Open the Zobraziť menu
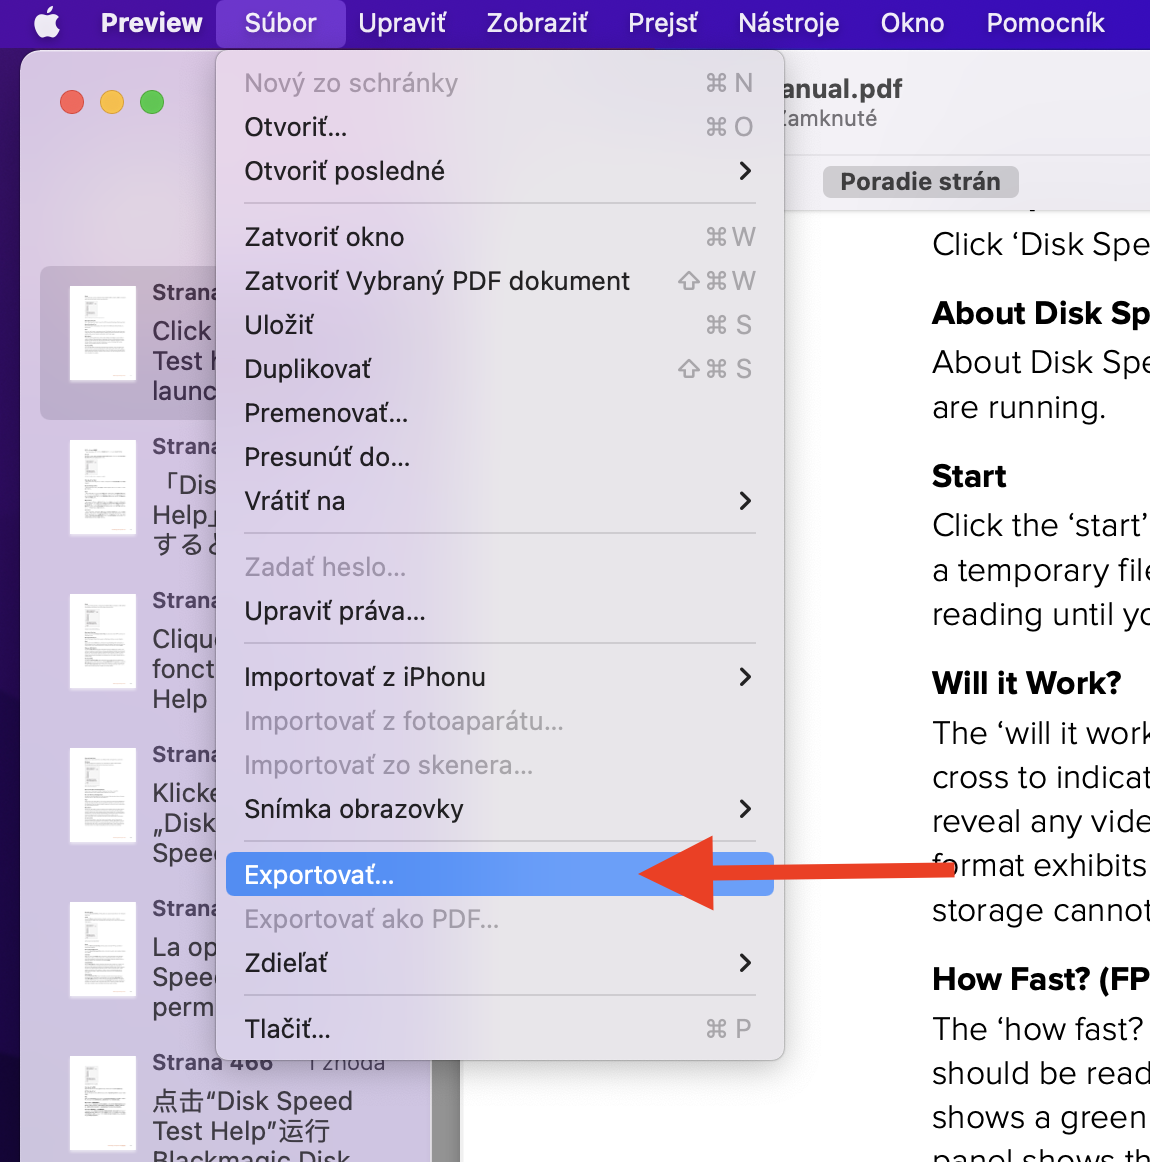This screenshot has width=1150, height=1162. (x=537, y=23)
